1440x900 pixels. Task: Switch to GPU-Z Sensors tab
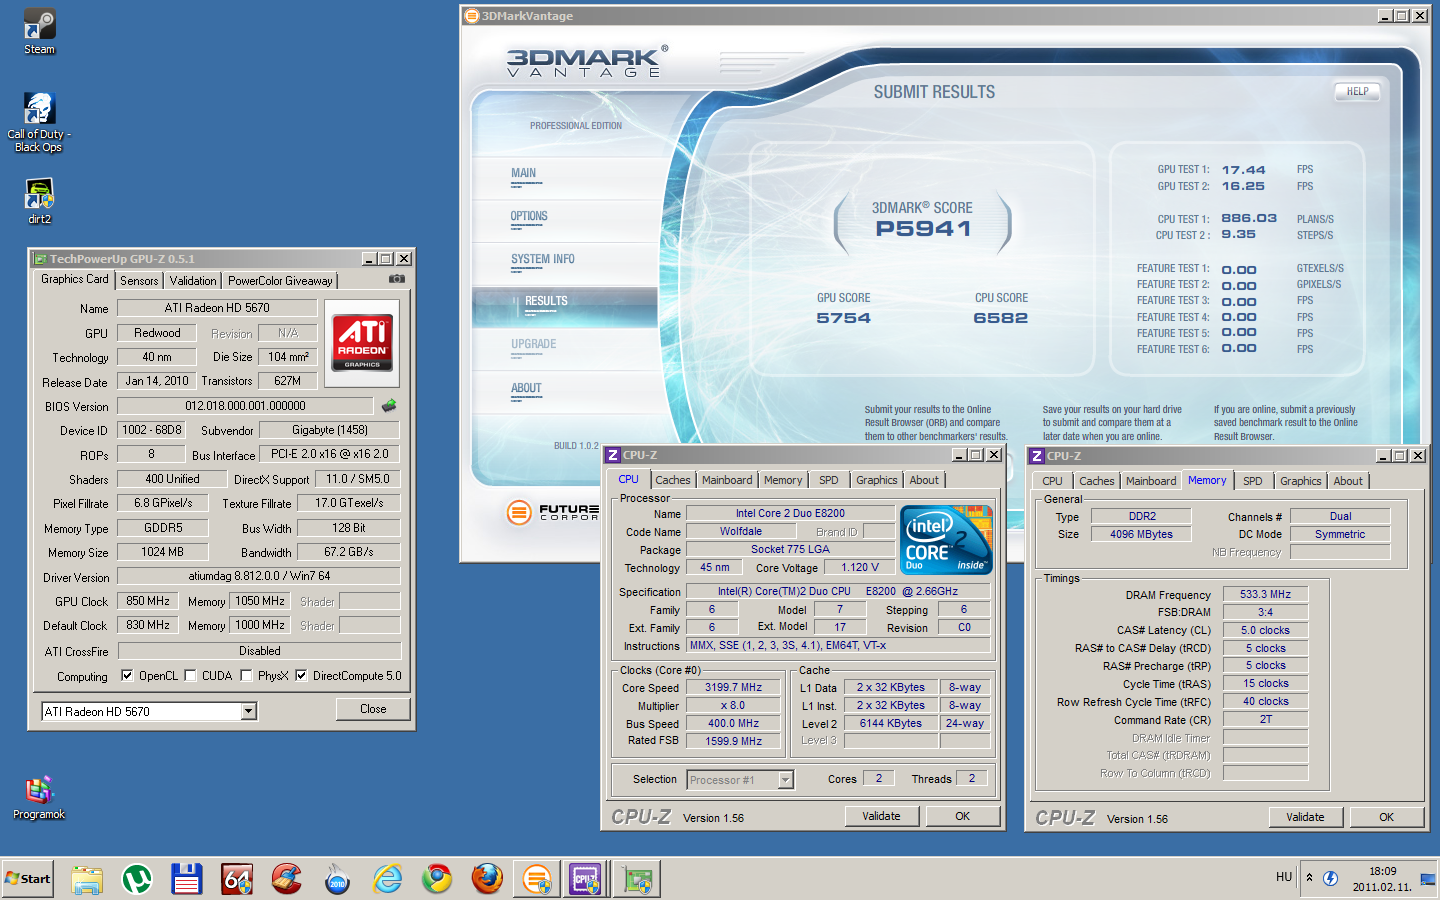click(x=139, y=281)
